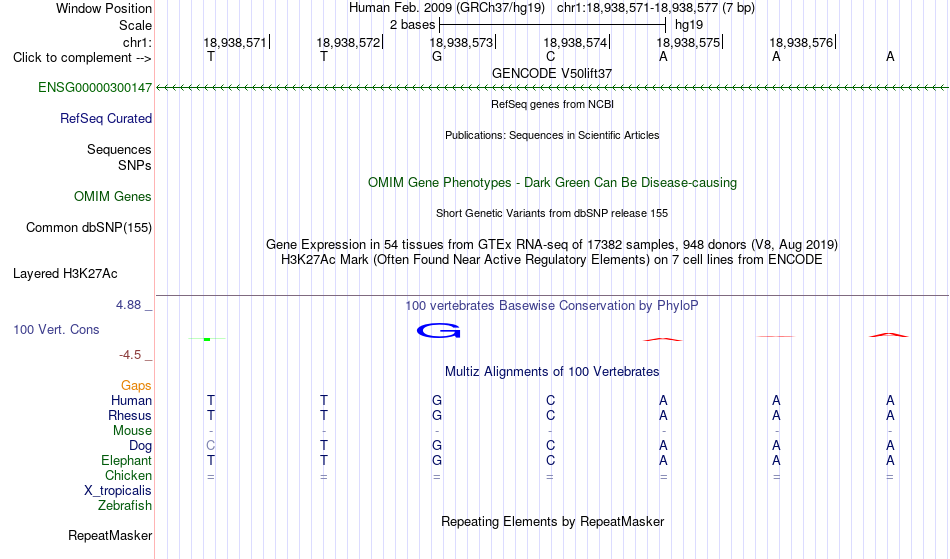The image size is (950, 559).
Task: Click the GENCODE V50lift37 track title
Action: pos(552,73)
